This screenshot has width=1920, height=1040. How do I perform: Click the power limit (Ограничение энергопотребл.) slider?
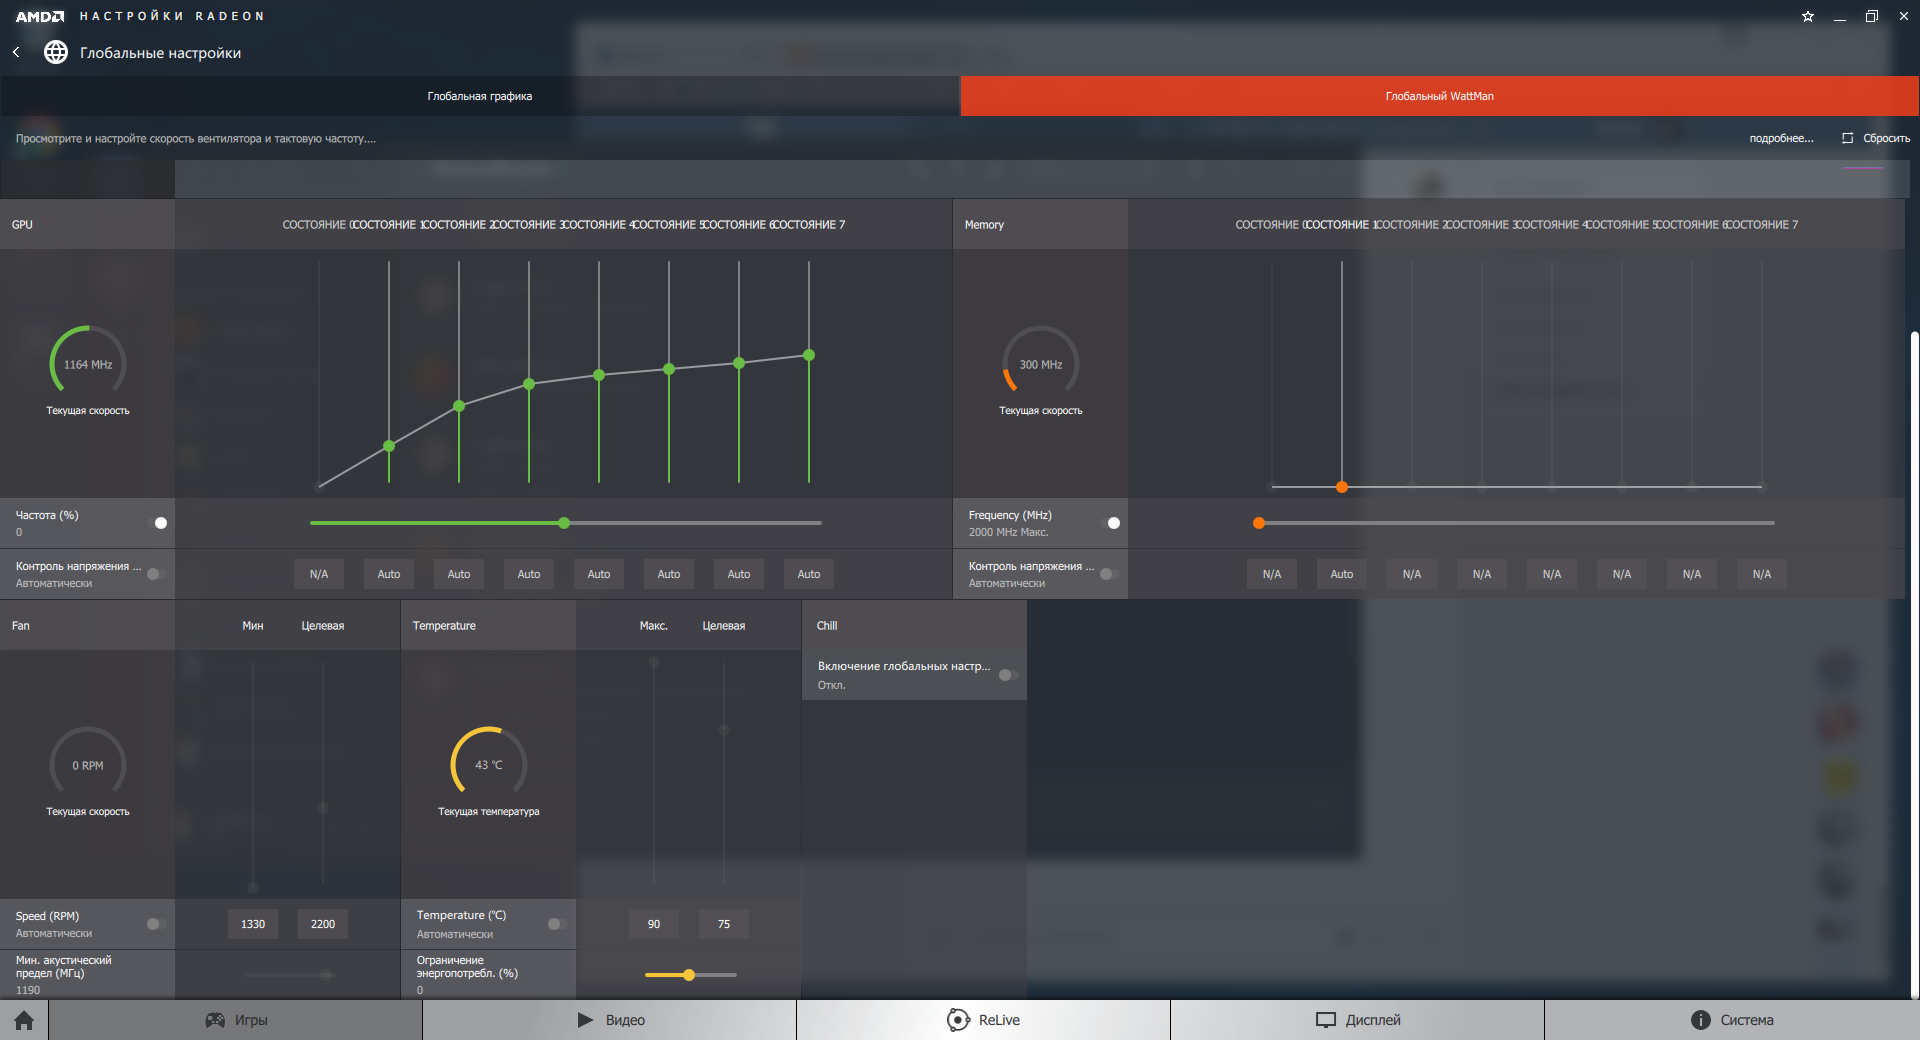[691, 975]
